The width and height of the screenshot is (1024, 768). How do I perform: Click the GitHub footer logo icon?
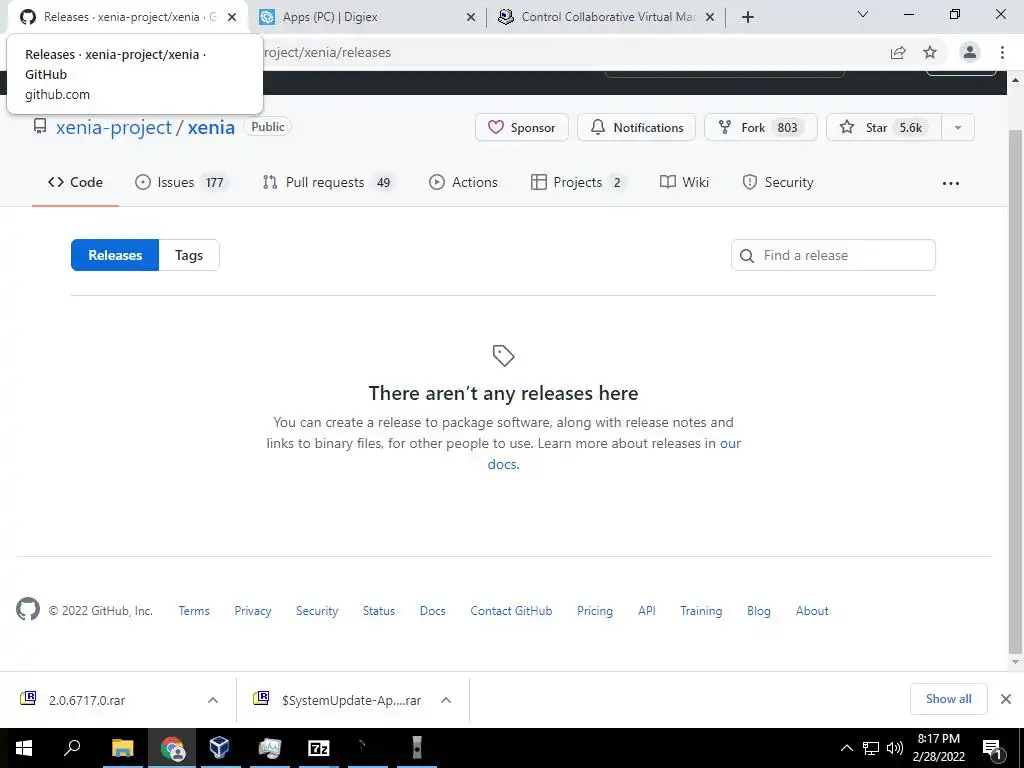[x=28, y=609]
